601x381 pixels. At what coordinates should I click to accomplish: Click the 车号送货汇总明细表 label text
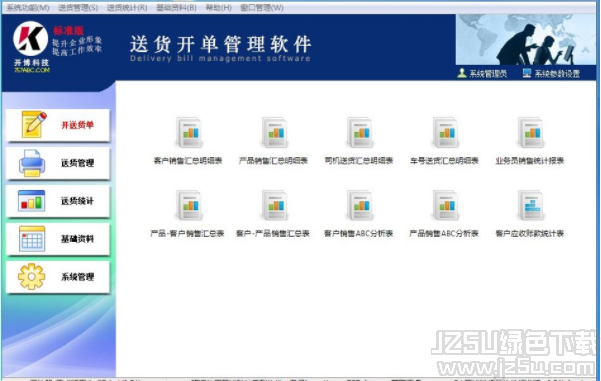point(444,161)
